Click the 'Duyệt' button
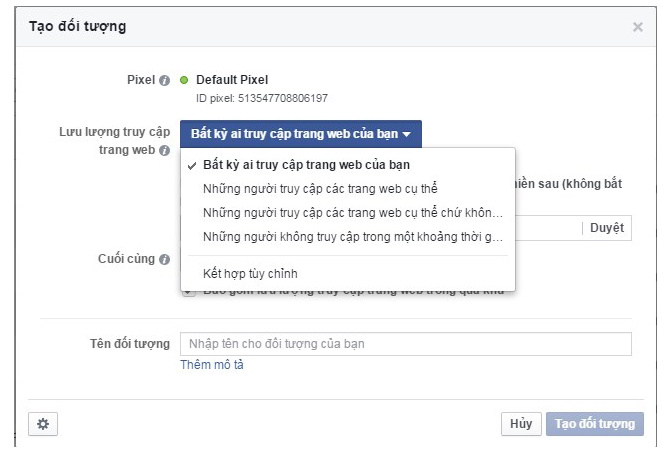The image size is (665, 459). (606, 228)
